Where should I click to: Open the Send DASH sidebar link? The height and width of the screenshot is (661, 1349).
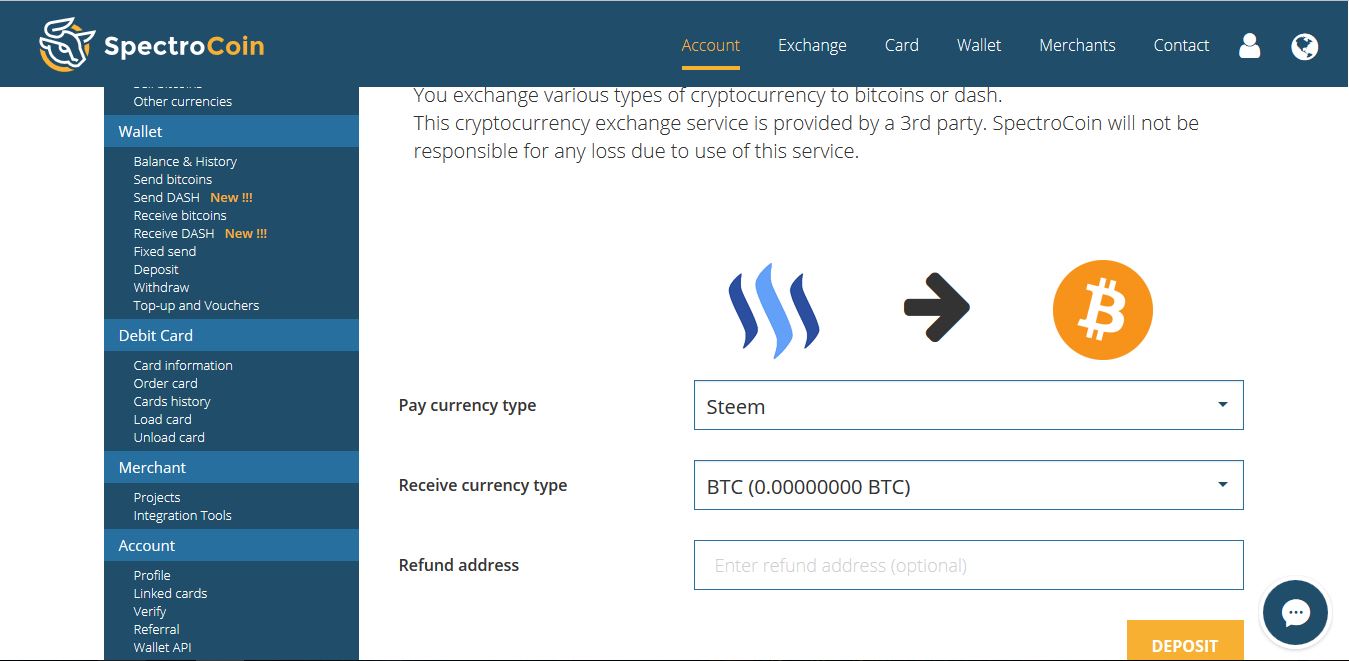click(x=167, y=197)
